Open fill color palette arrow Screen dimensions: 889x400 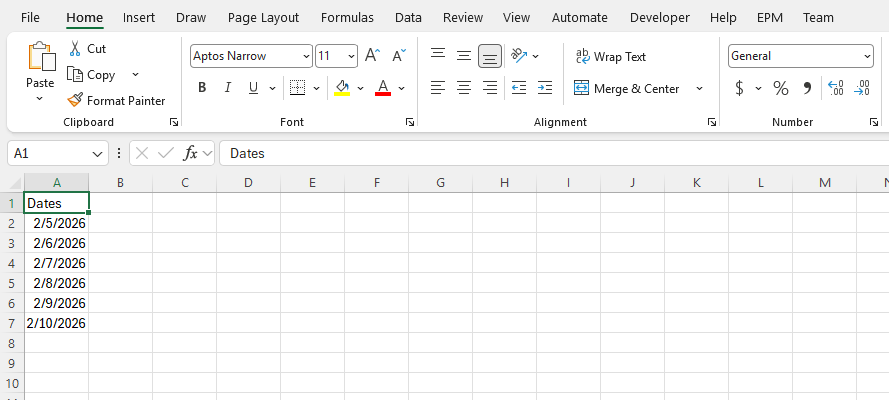coord(360,88)
